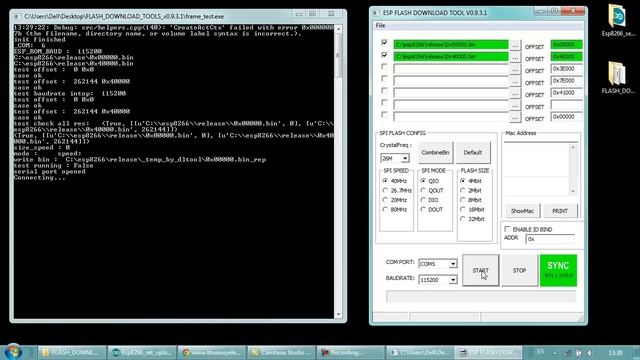Click the 0x41000 offset field
640x360 pixels.
[566, 93]
